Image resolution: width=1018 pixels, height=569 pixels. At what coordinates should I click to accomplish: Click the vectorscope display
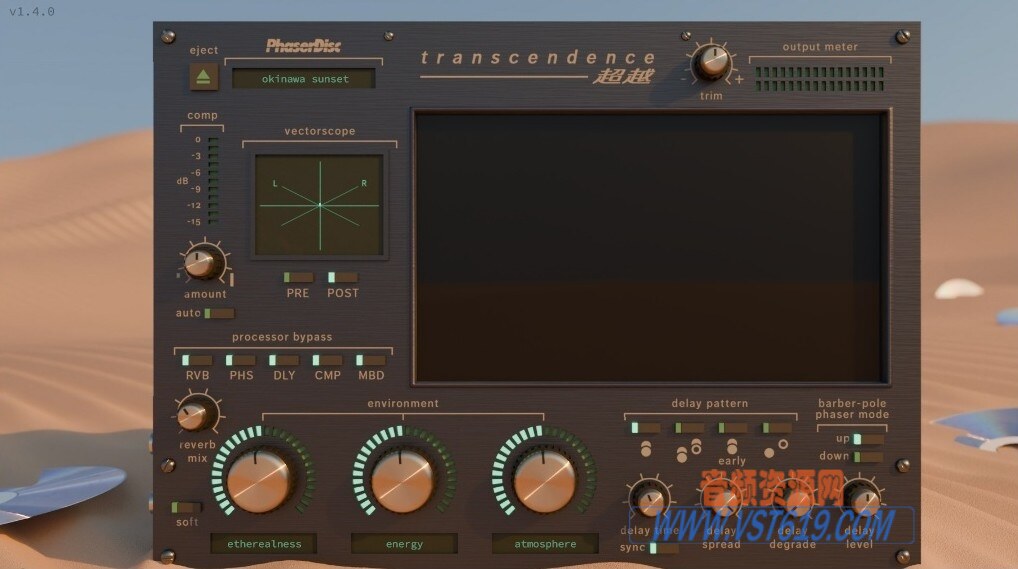(319, 205)
